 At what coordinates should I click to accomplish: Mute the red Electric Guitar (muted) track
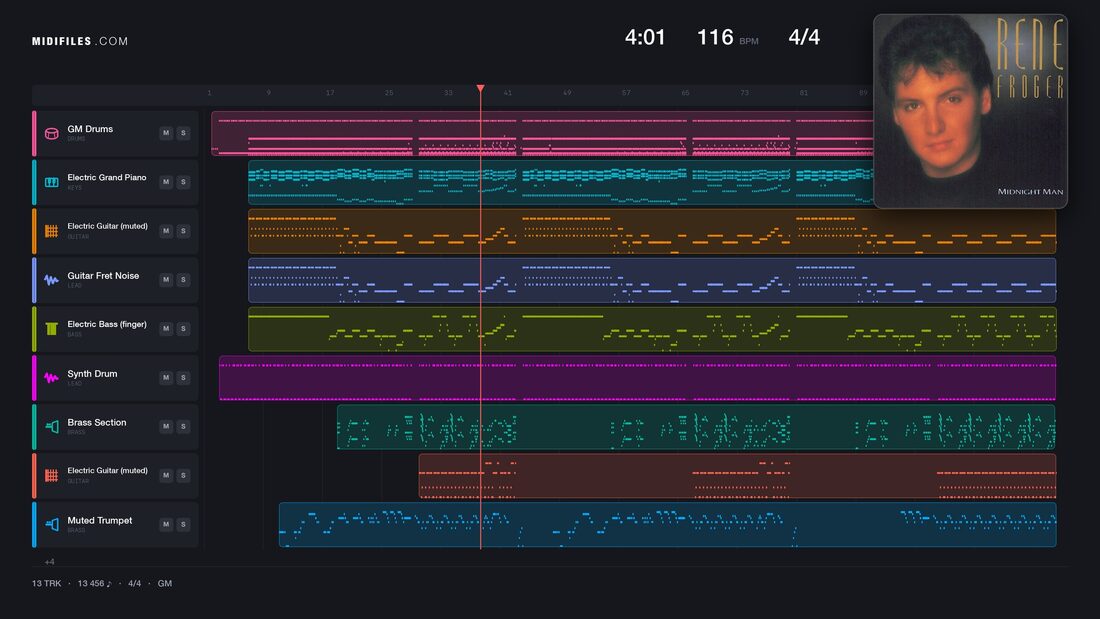pos(166,475)
